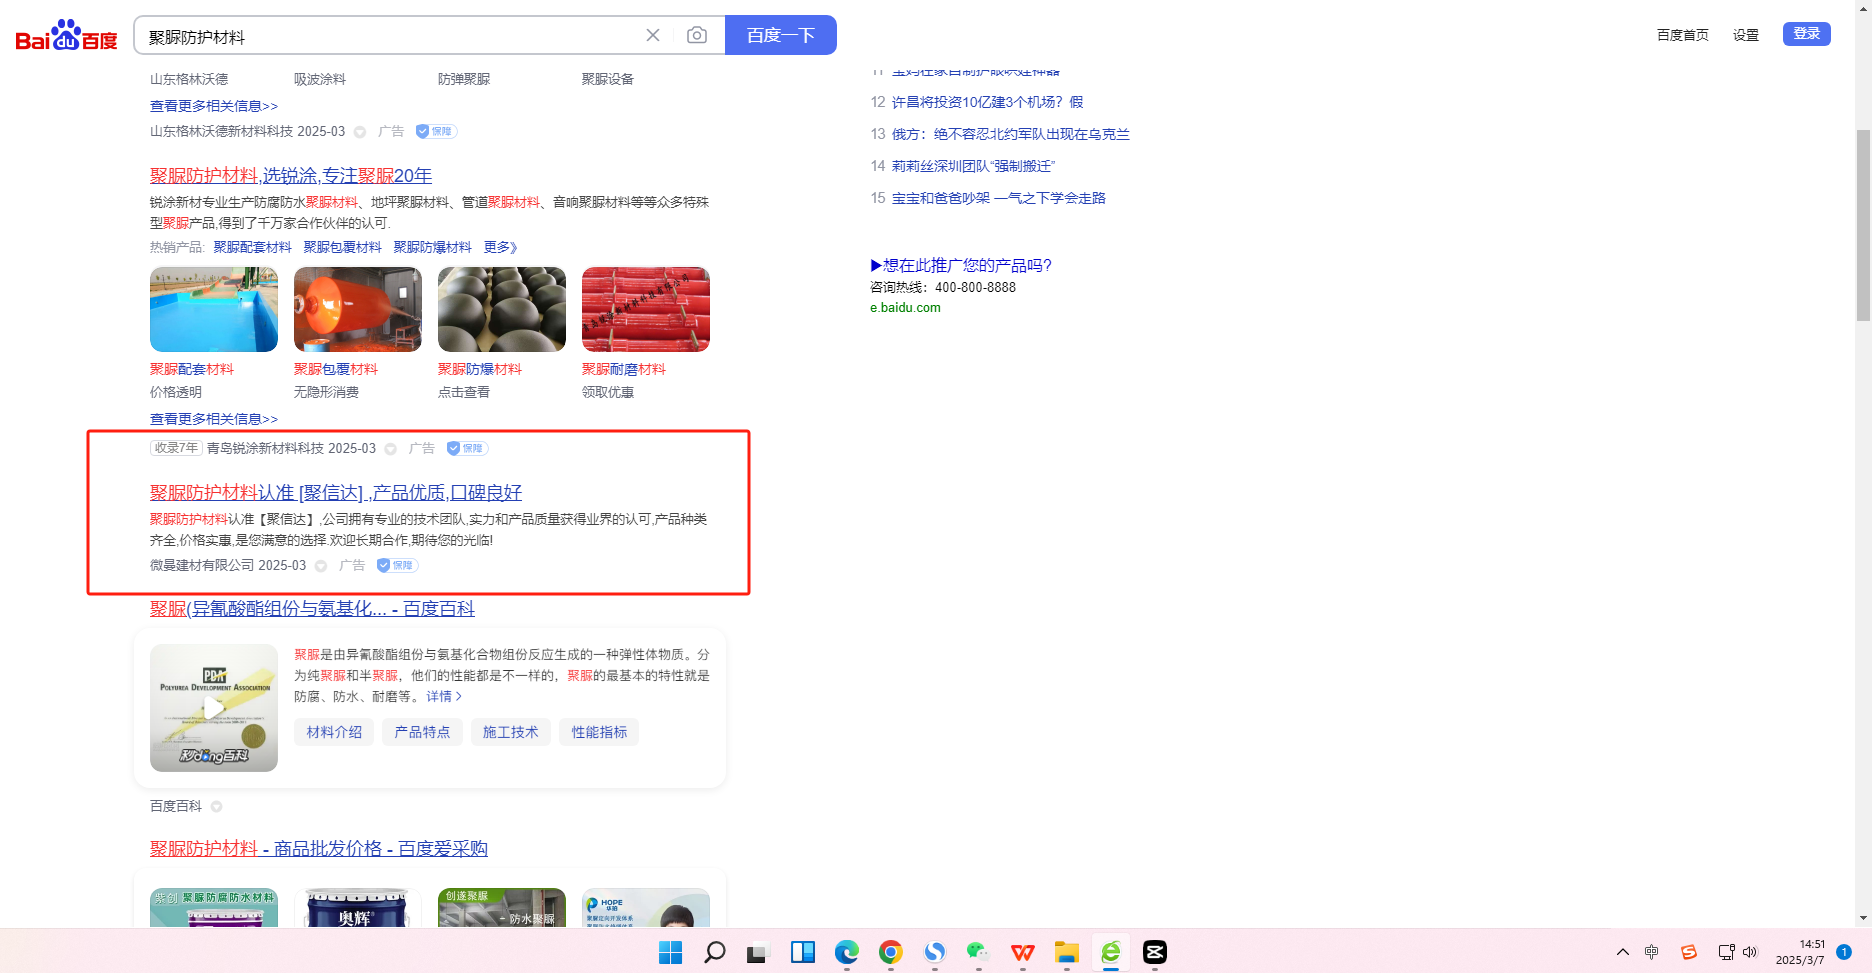Screen dimensions: 1872x973
Task: Expand the arrow beside 青岛锐涂新材料科技 2025-03
Action: (x=391, y=449)
